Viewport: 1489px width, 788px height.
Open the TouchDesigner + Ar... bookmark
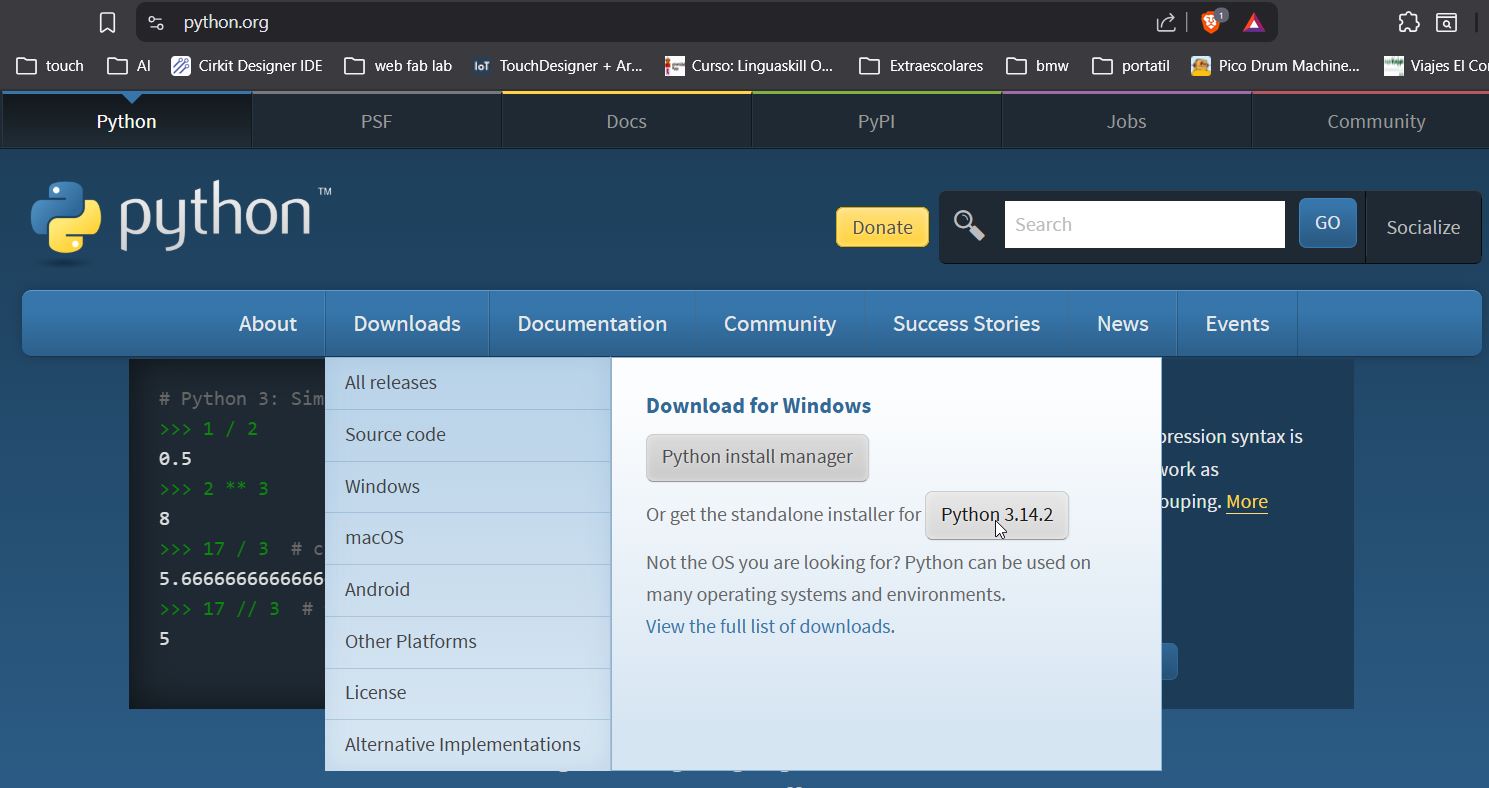pyautogui.click(x=557, y=66)
